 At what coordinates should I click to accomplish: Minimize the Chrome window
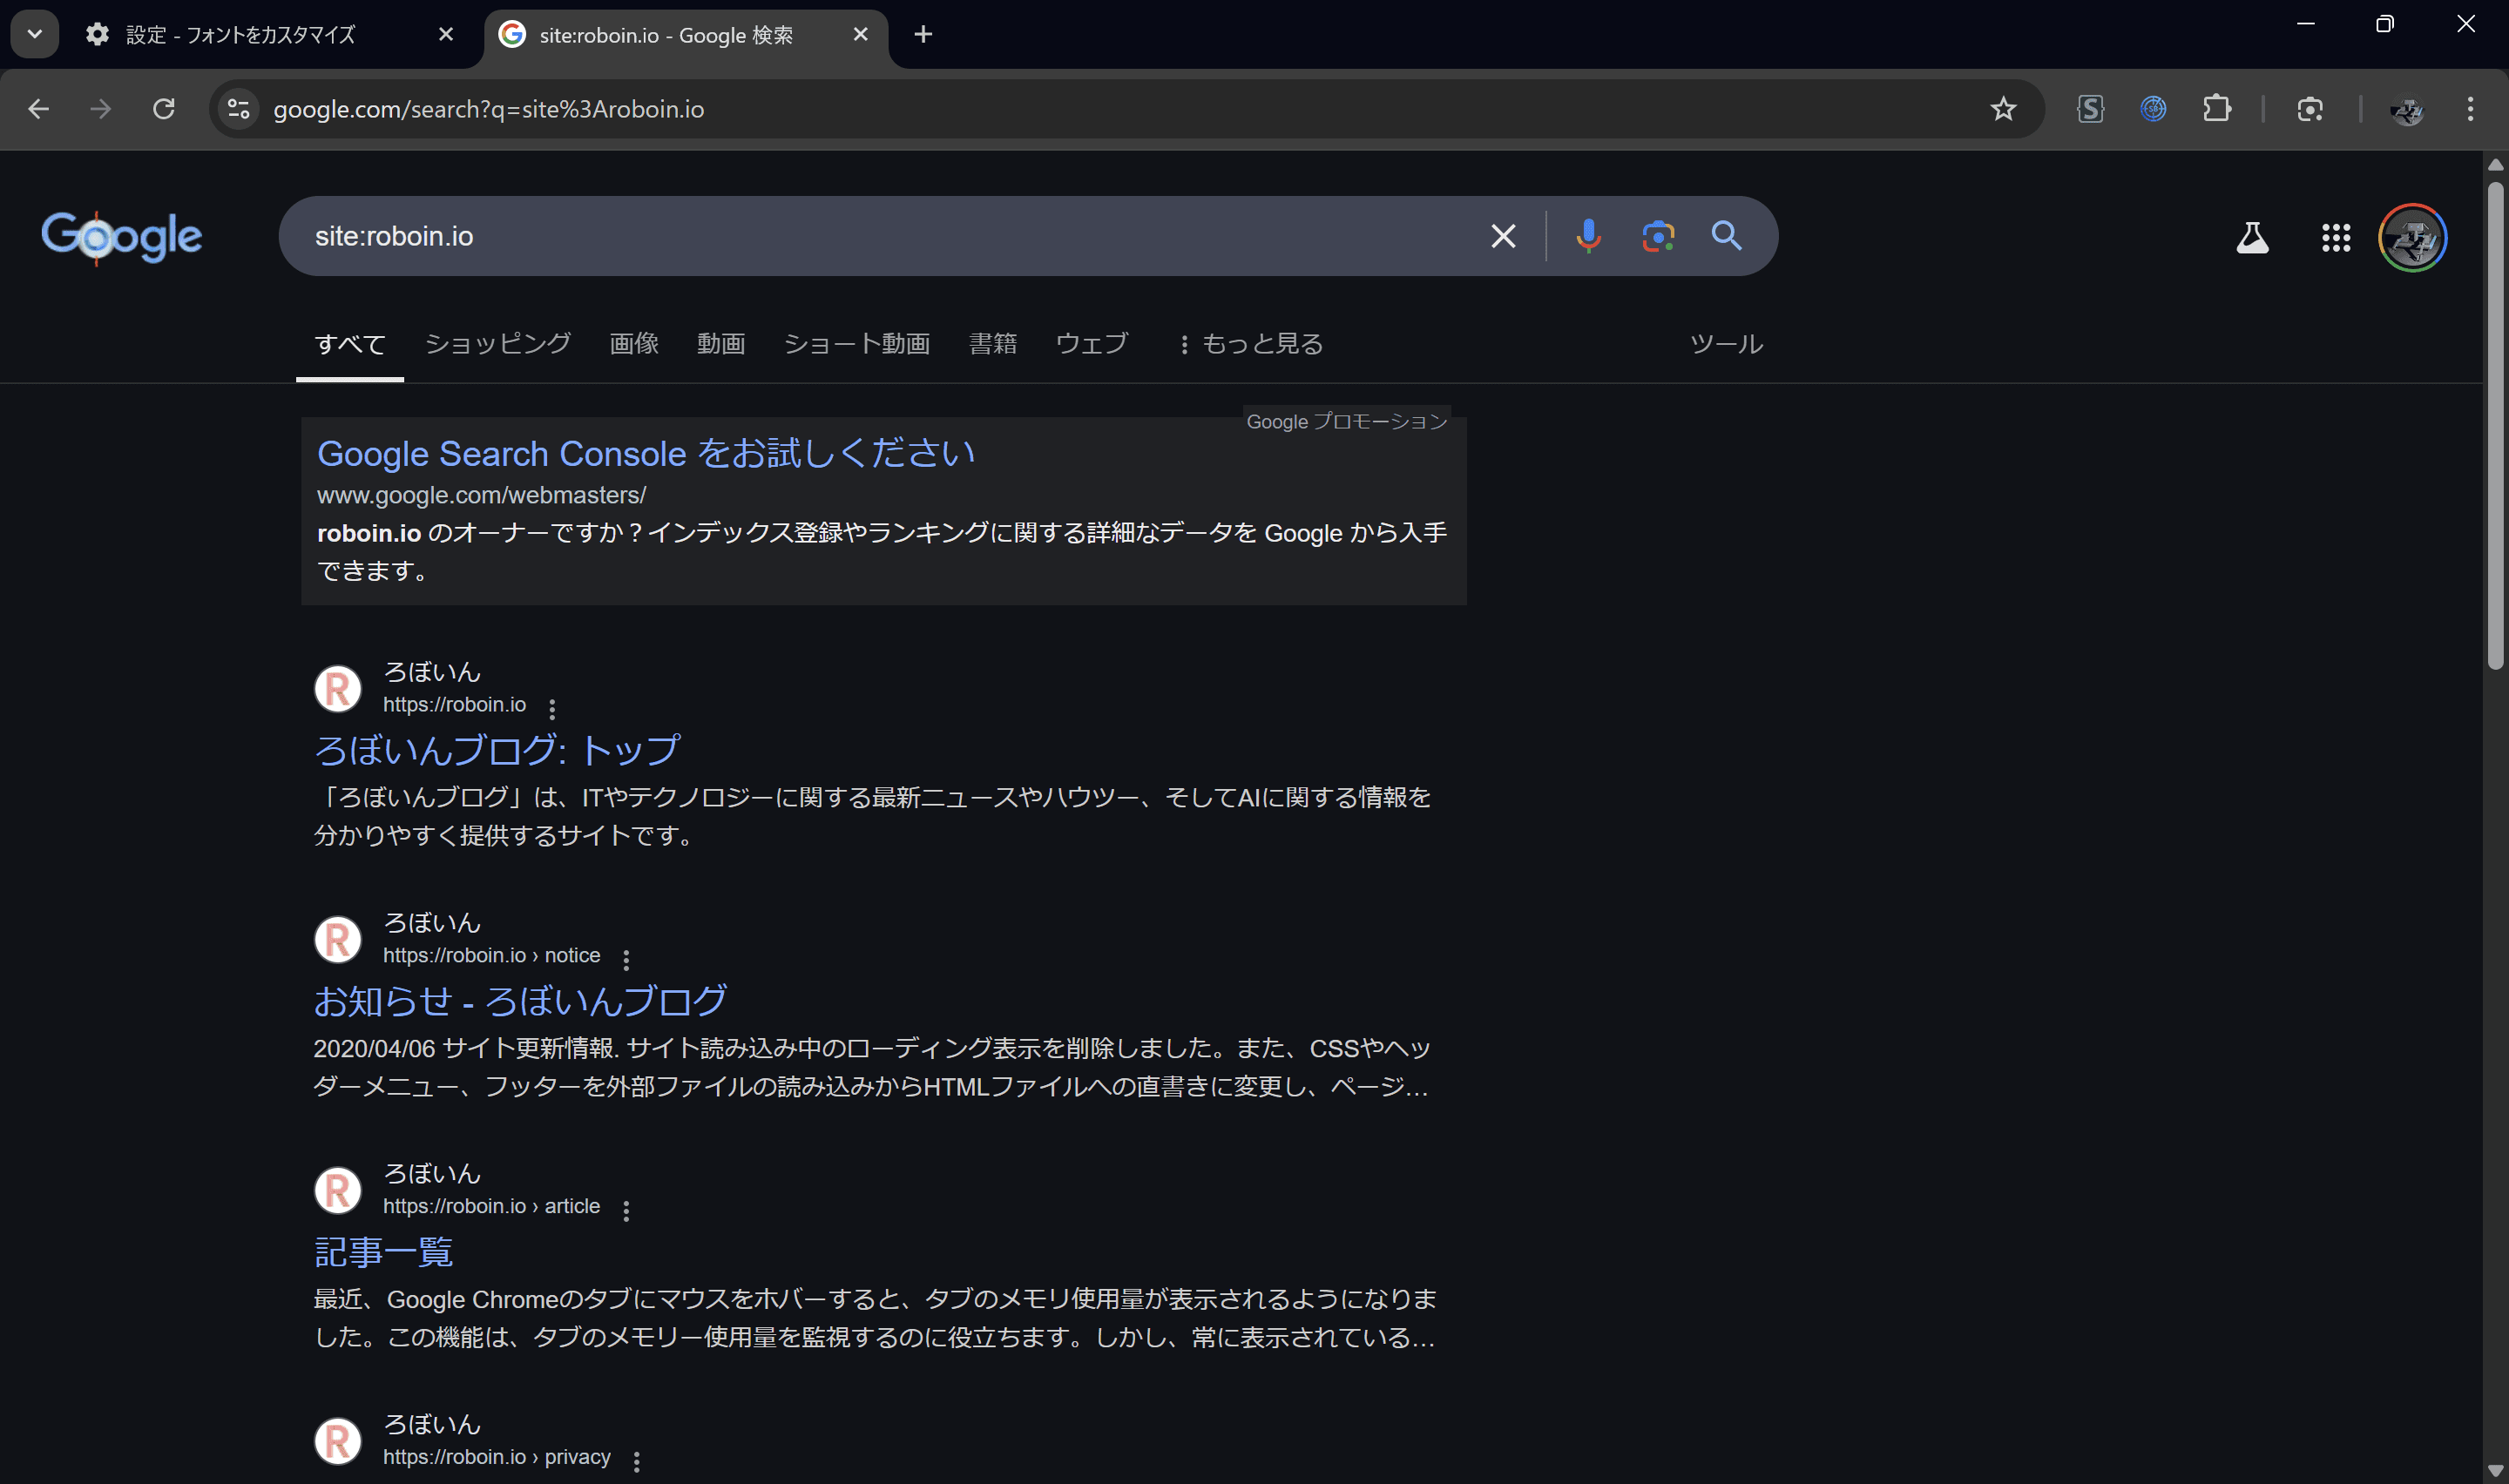click(2306, 24)
